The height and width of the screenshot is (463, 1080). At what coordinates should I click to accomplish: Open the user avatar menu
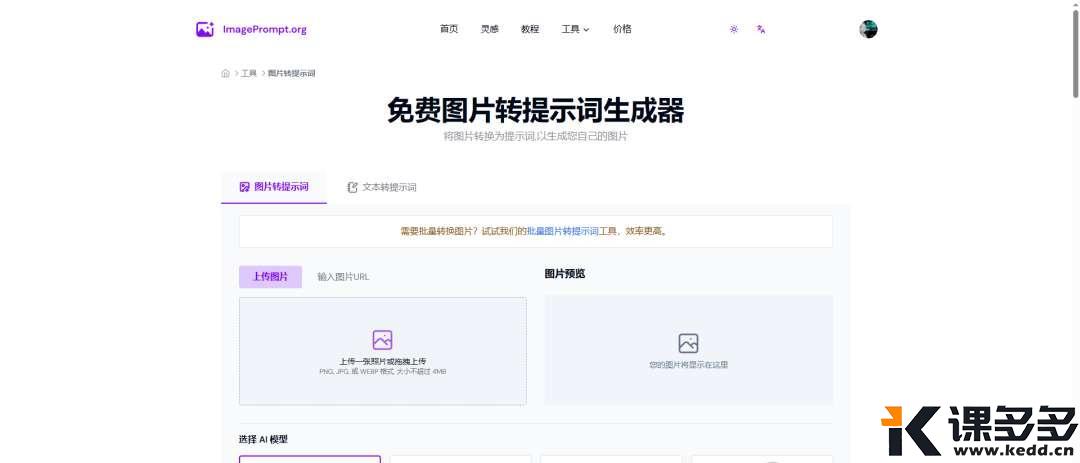tap(869, 29)
